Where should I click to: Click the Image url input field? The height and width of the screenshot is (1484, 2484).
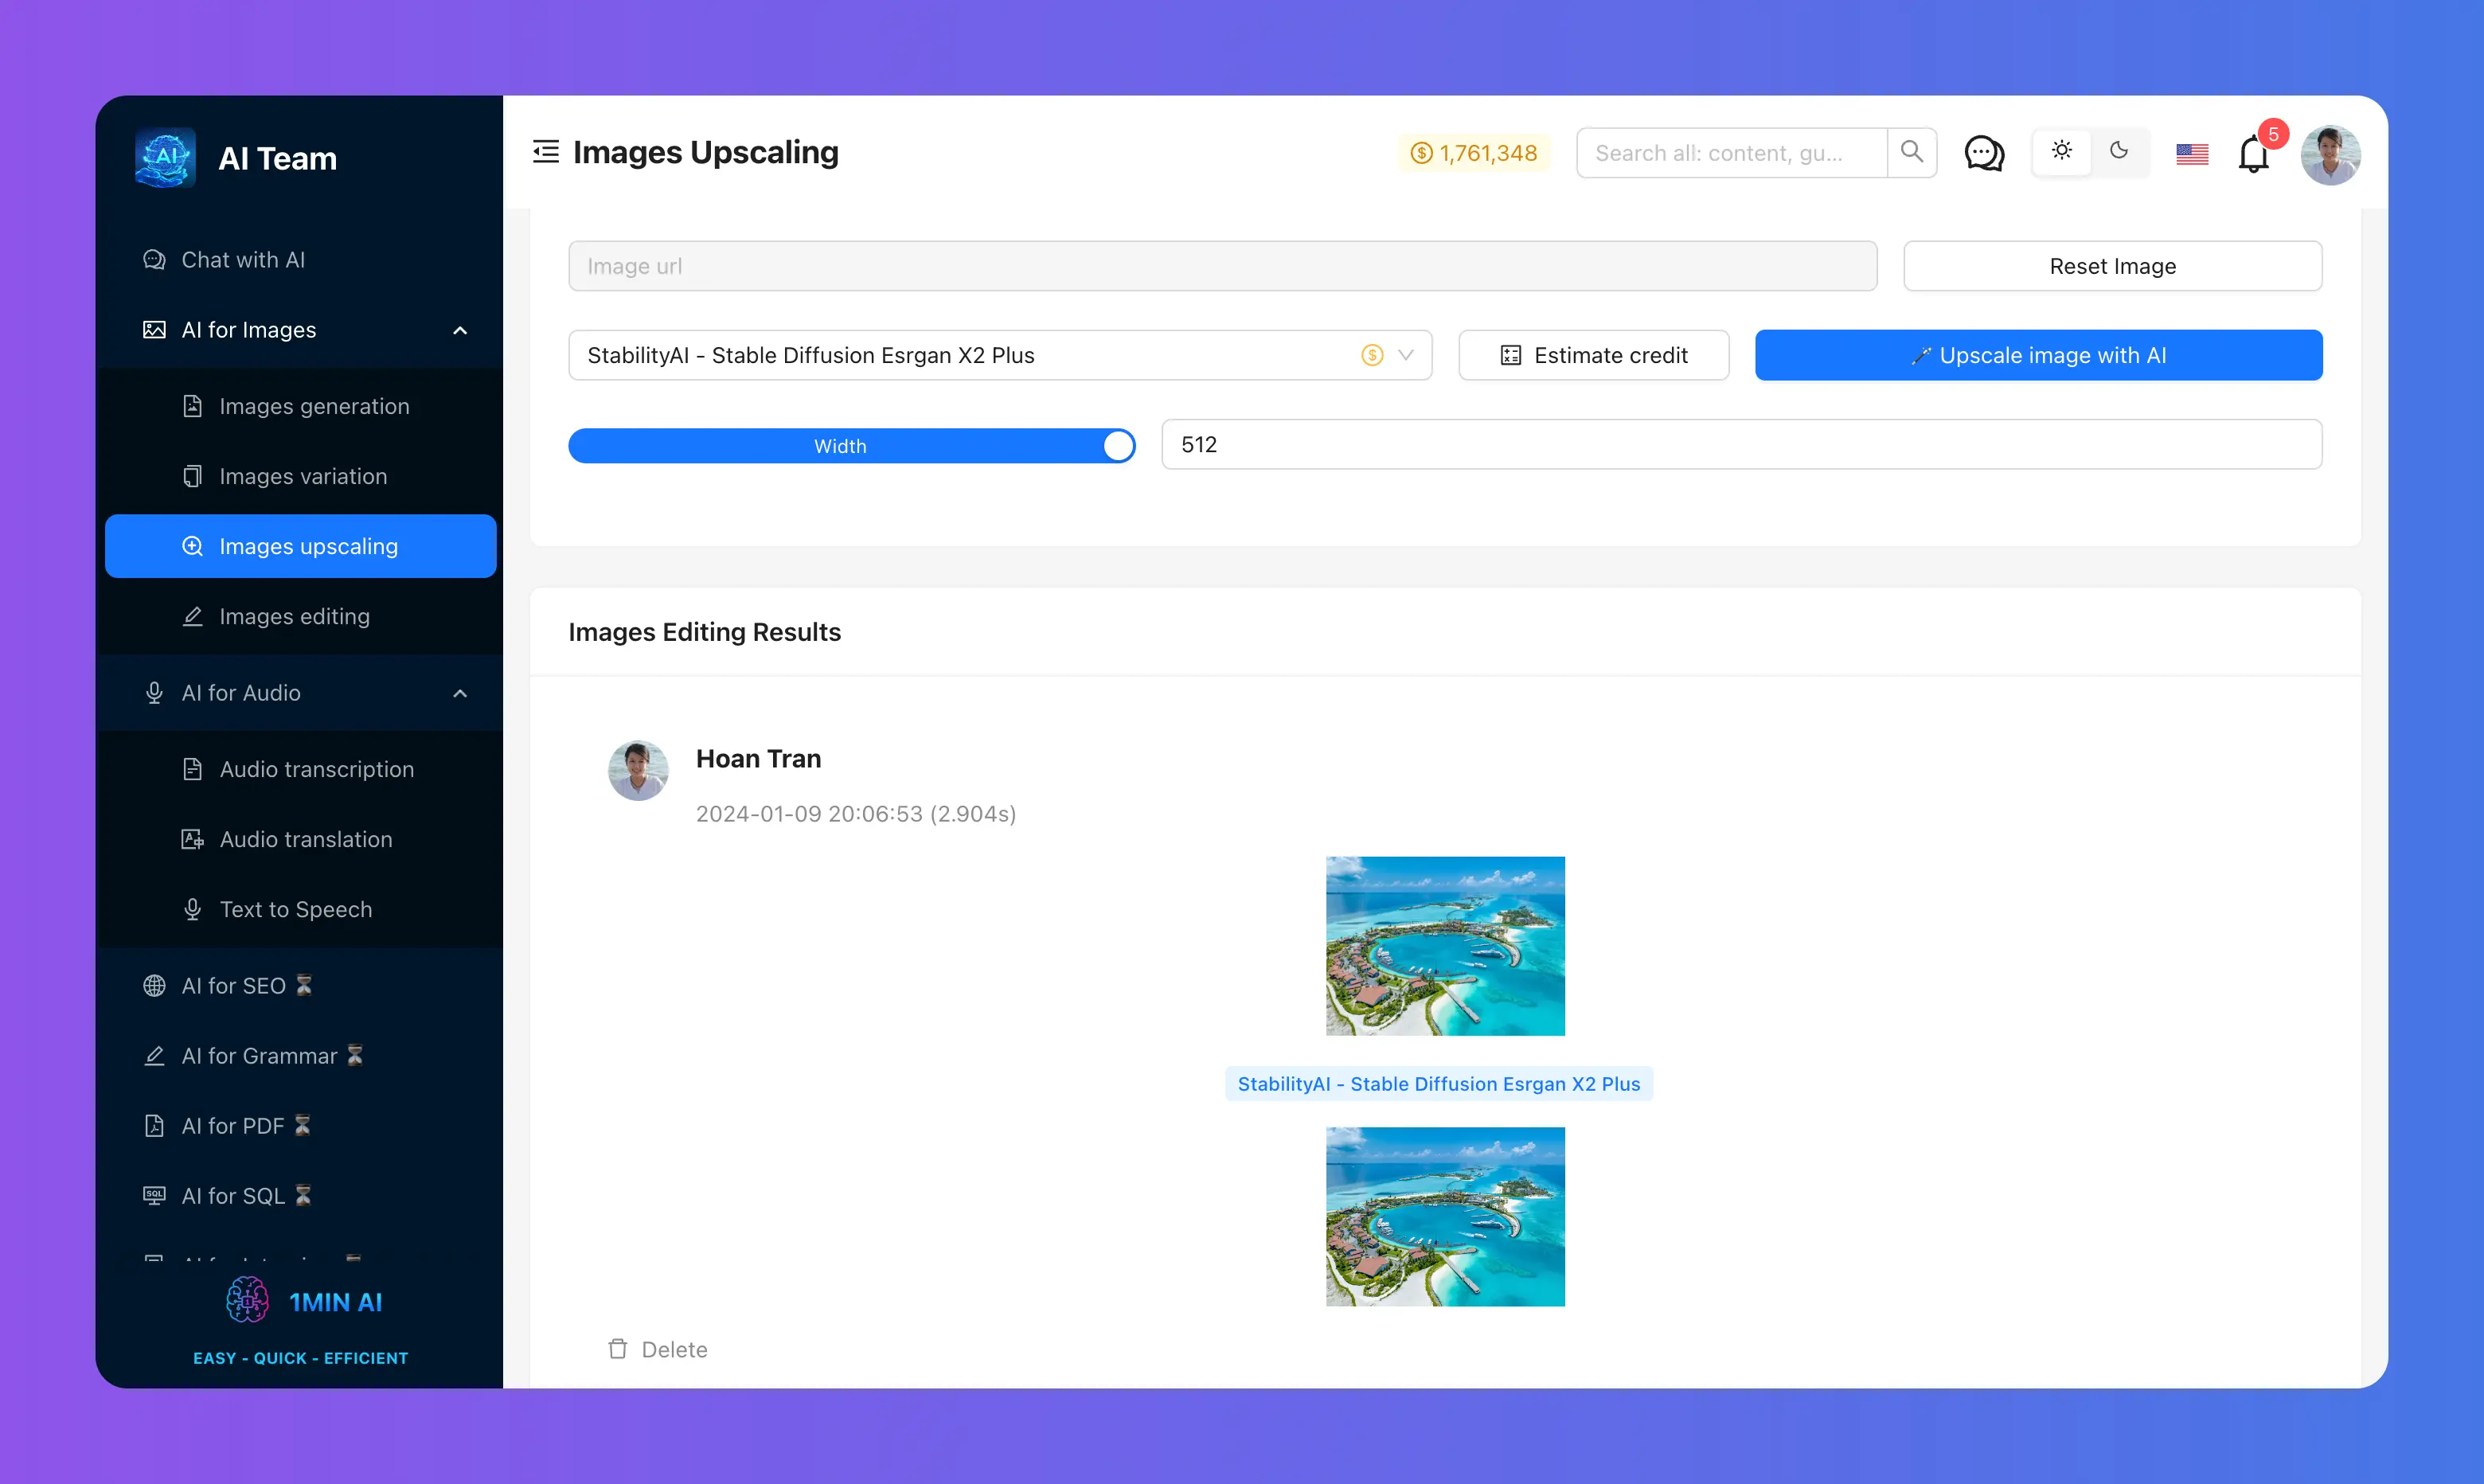click(1222, 266)
